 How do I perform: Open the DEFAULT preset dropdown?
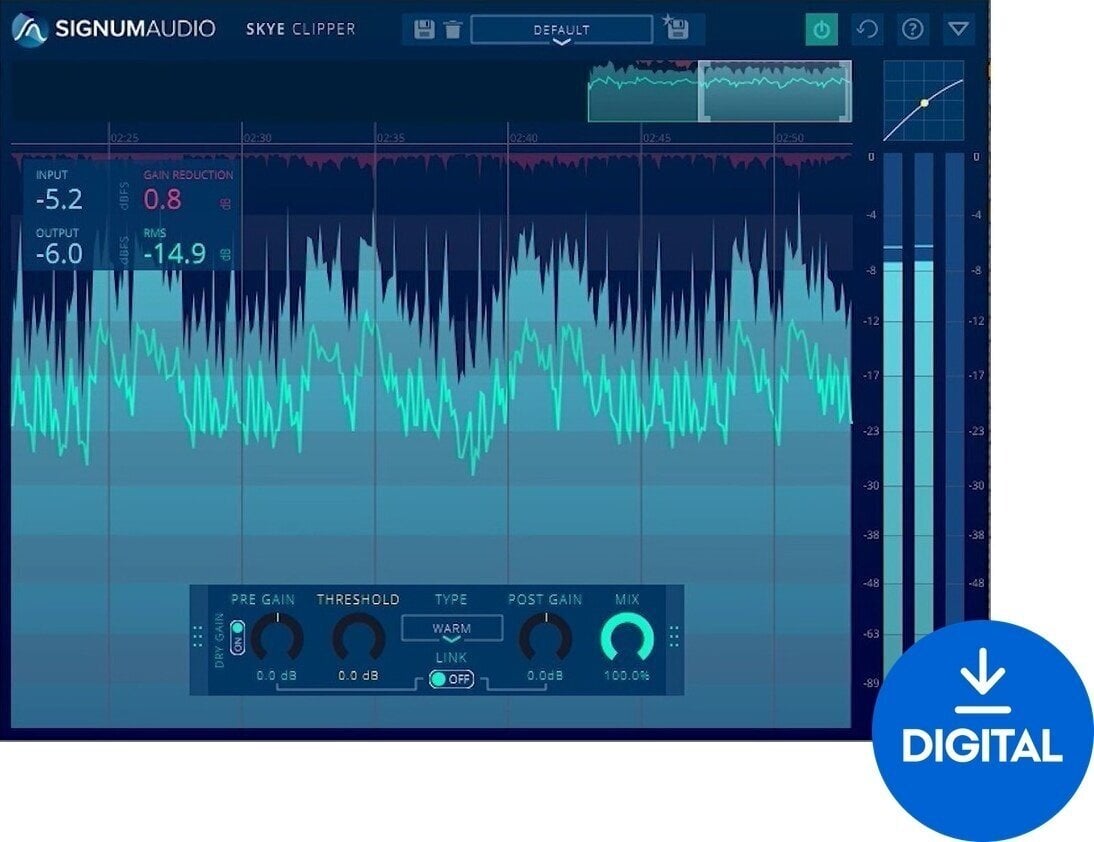click(562, 30)
